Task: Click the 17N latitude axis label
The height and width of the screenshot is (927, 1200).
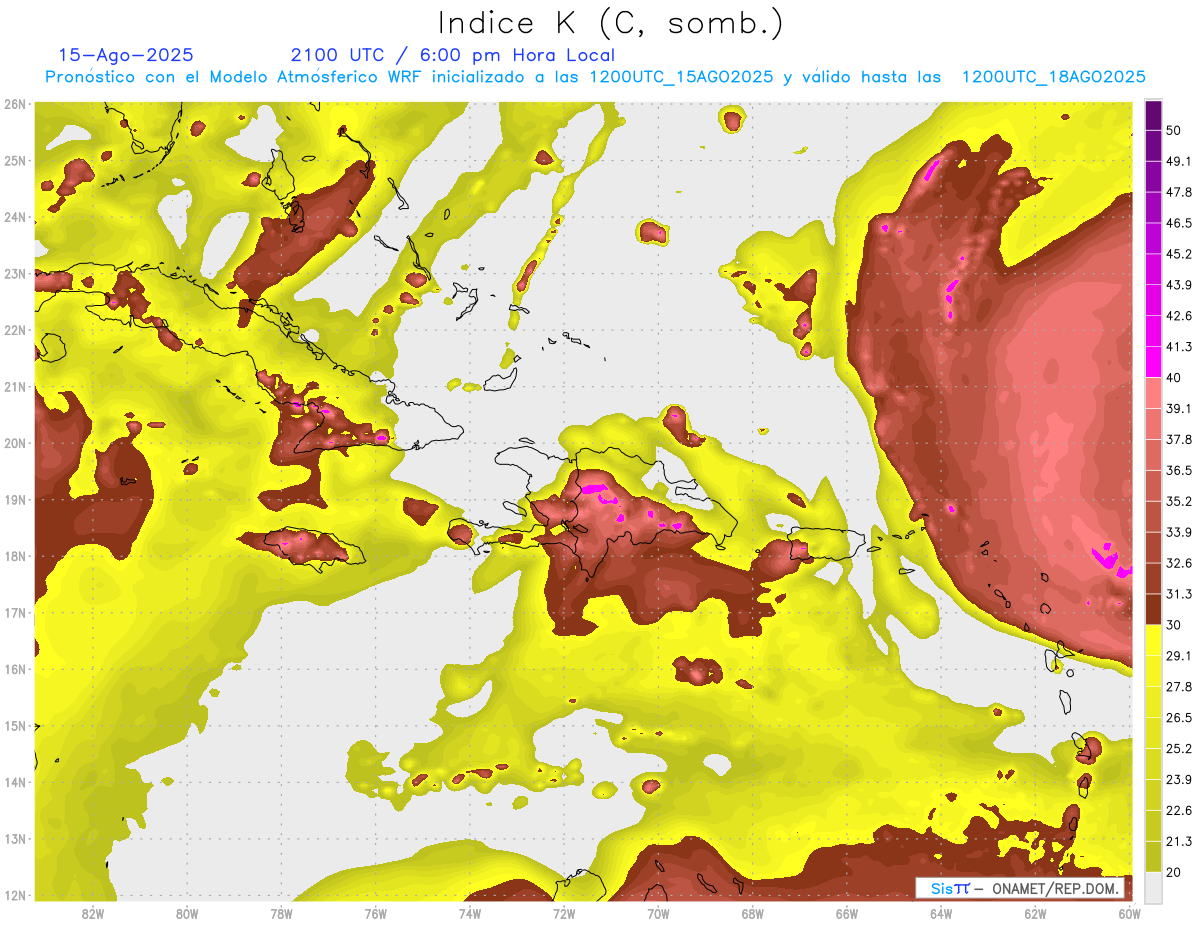Action: pos(15,613)
